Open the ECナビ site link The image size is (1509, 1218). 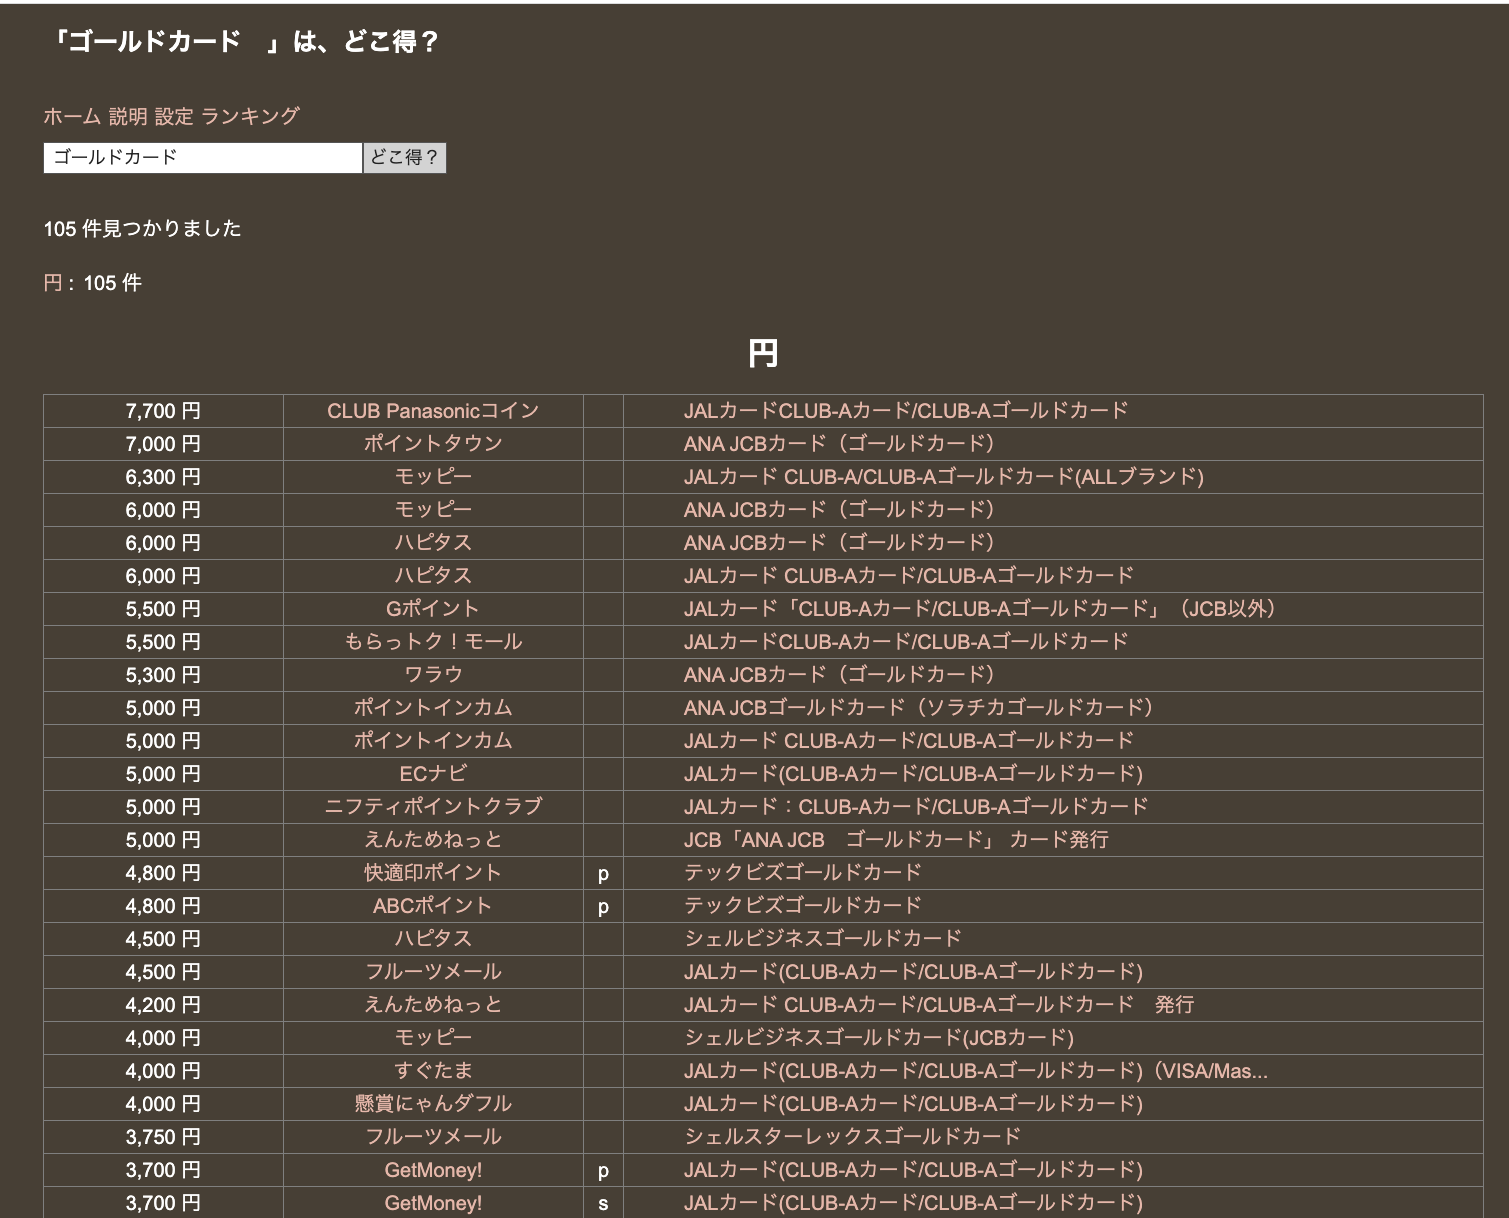coord(432,774)
